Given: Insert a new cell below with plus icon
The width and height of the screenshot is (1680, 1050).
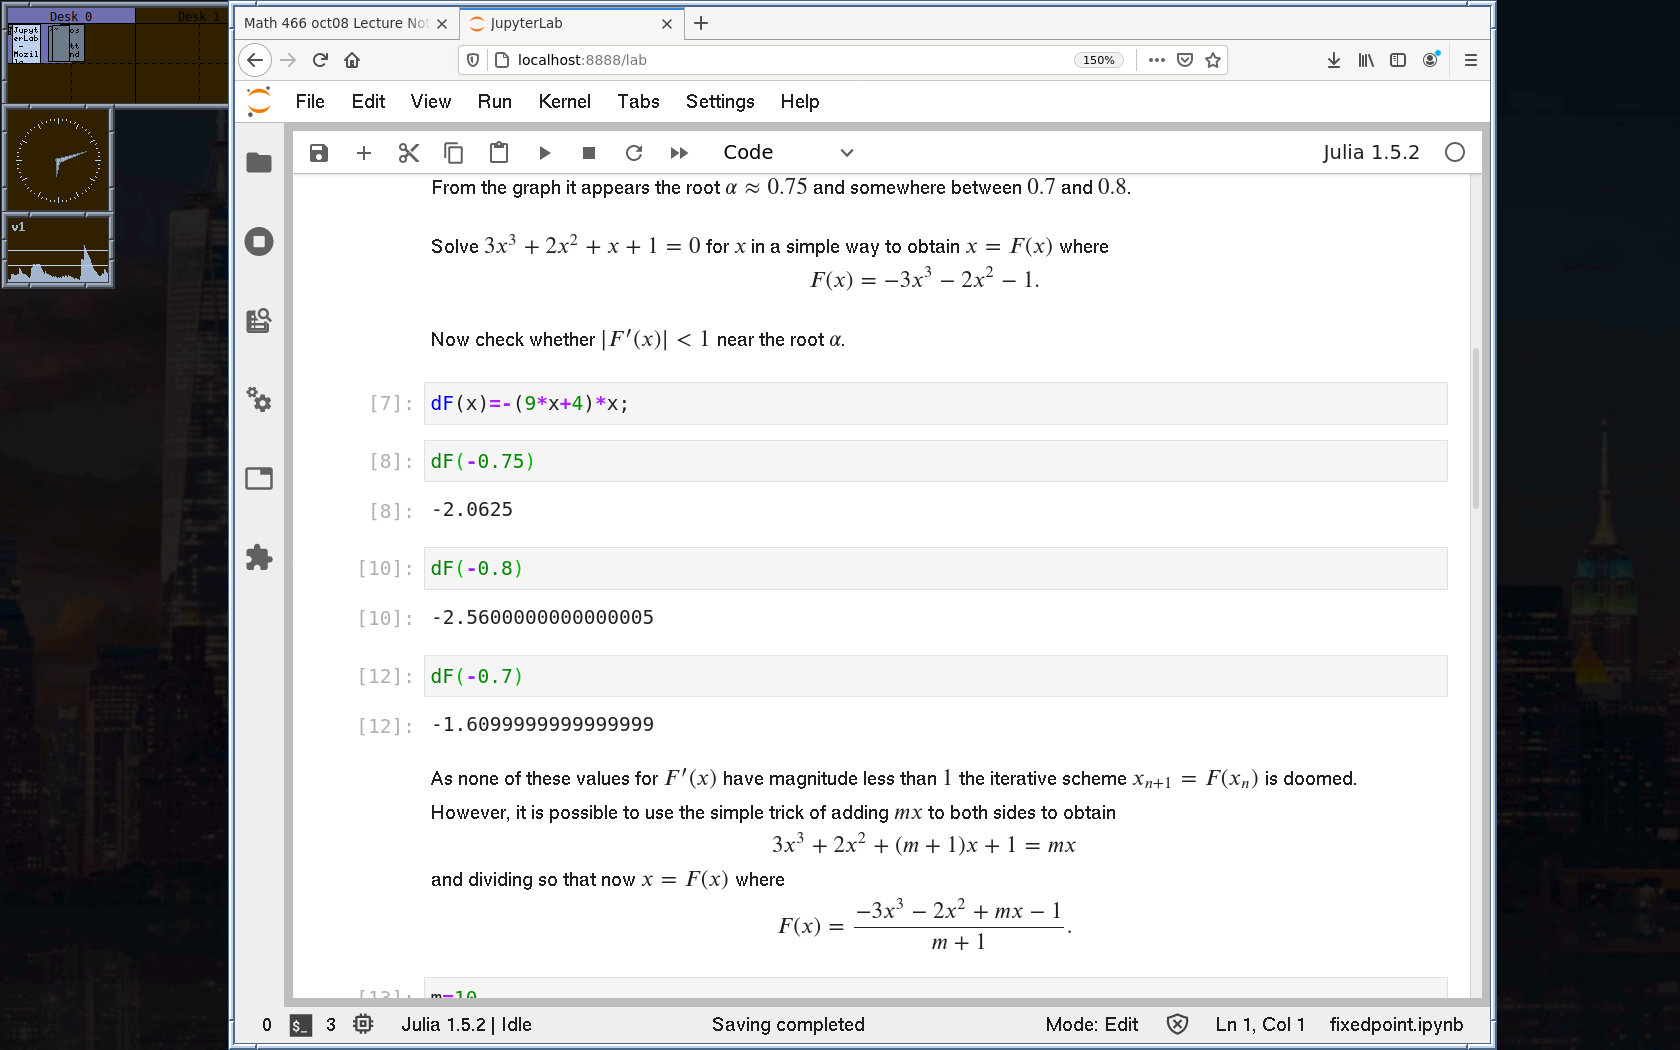Looking at the screenshot, I should [364, 153].
